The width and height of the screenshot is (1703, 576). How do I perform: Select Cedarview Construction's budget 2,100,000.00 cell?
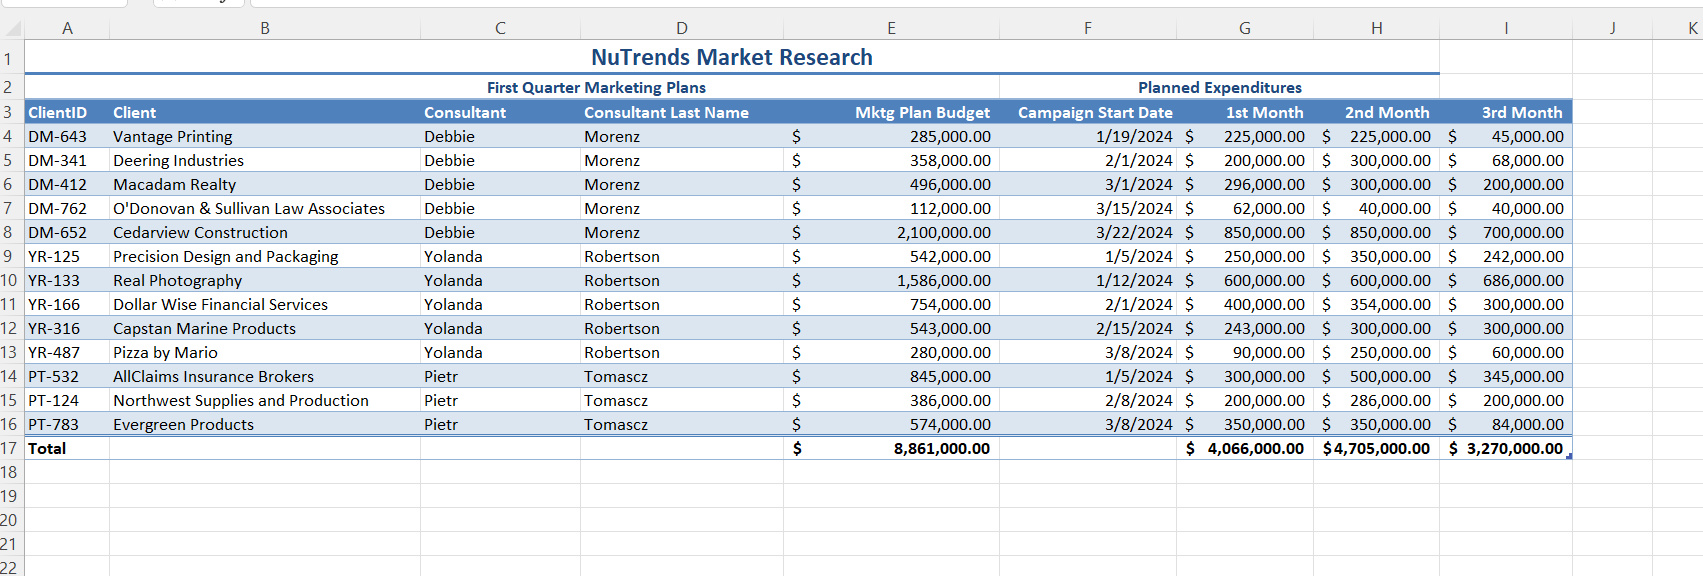(942, 232)
